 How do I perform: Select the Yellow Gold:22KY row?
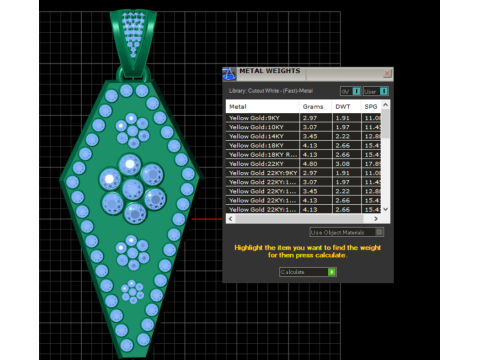pos(303,164)
